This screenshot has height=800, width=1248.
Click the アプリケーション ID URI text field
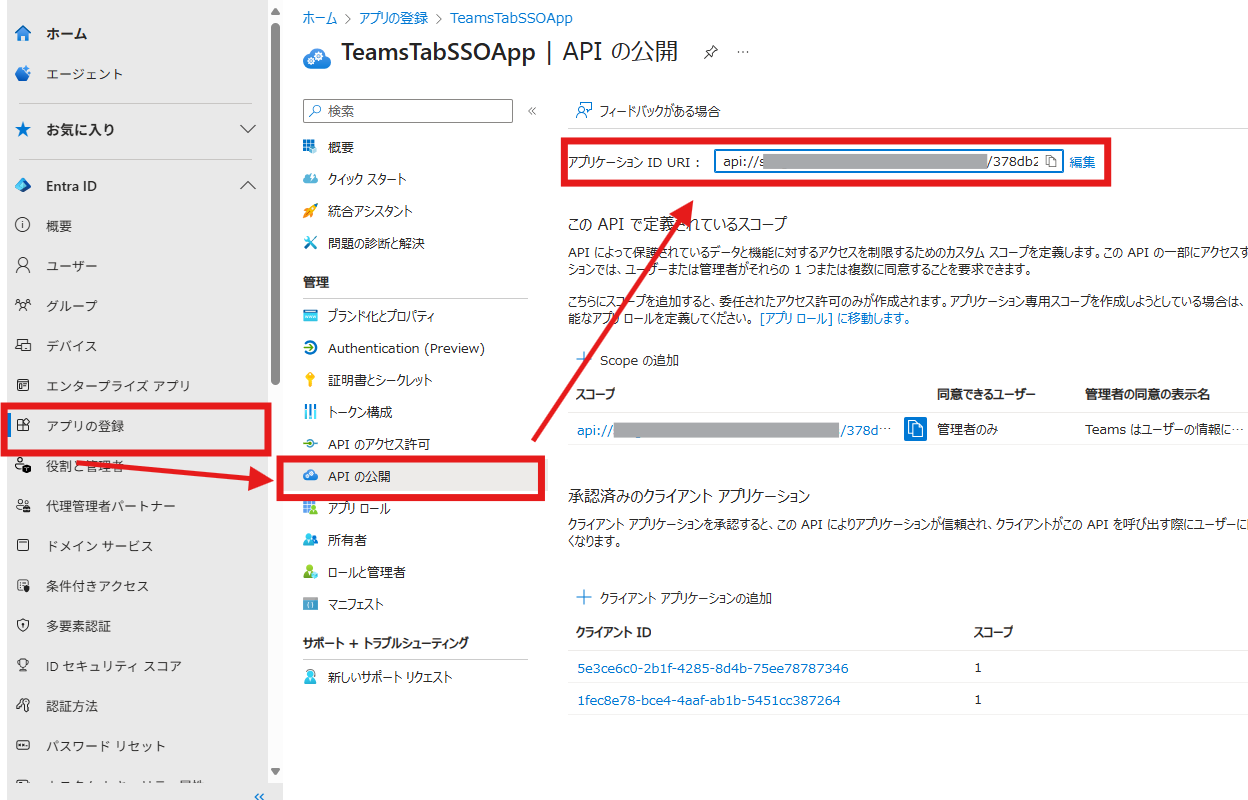[x=889, y=162]
